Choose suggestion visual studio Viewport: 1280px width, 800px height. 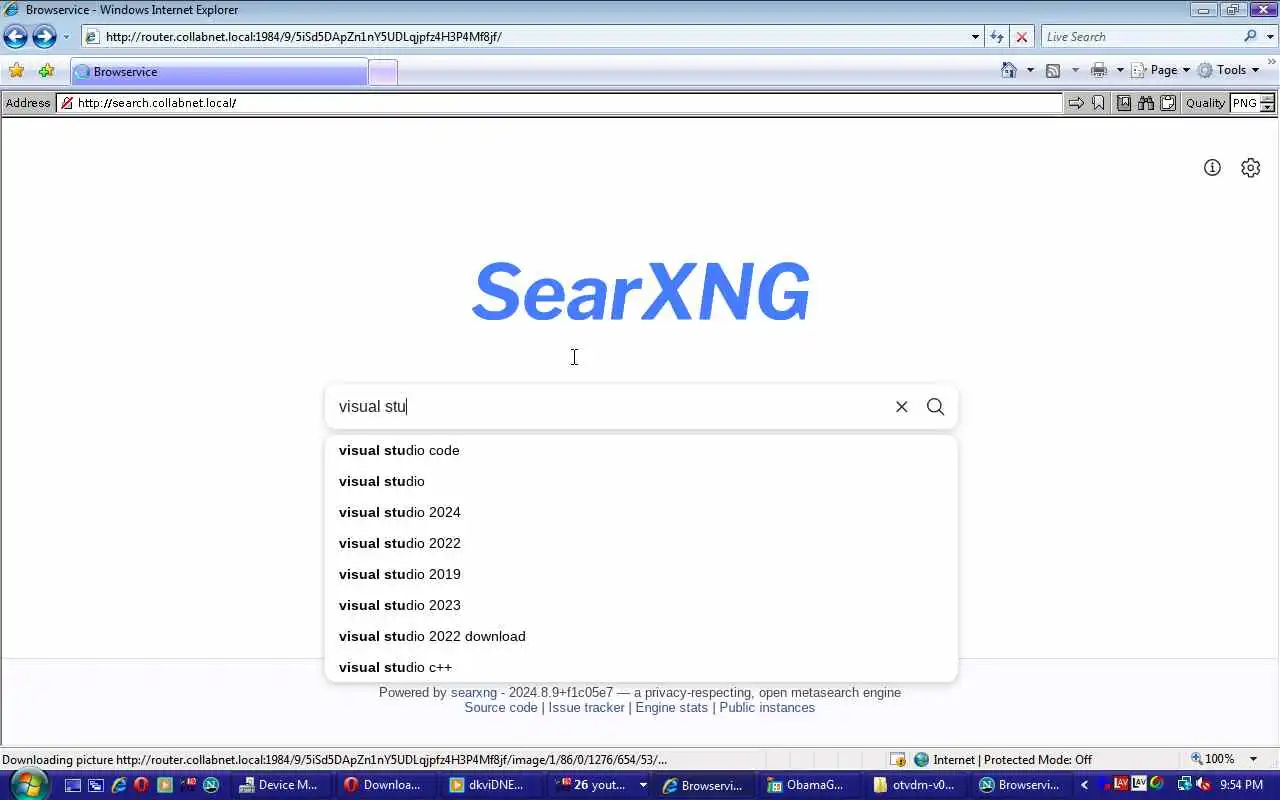641,481
